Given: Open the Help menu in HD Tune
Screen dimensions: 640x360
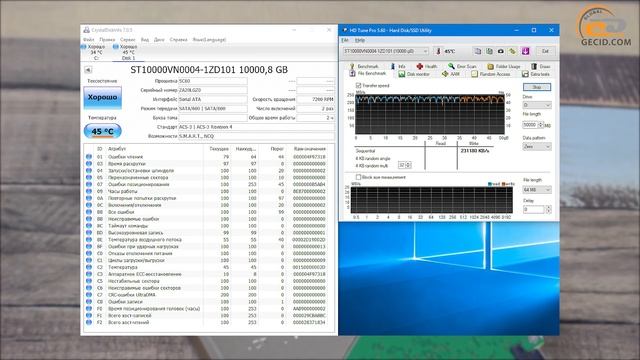Looking at the screenshot, I should 360,40.
